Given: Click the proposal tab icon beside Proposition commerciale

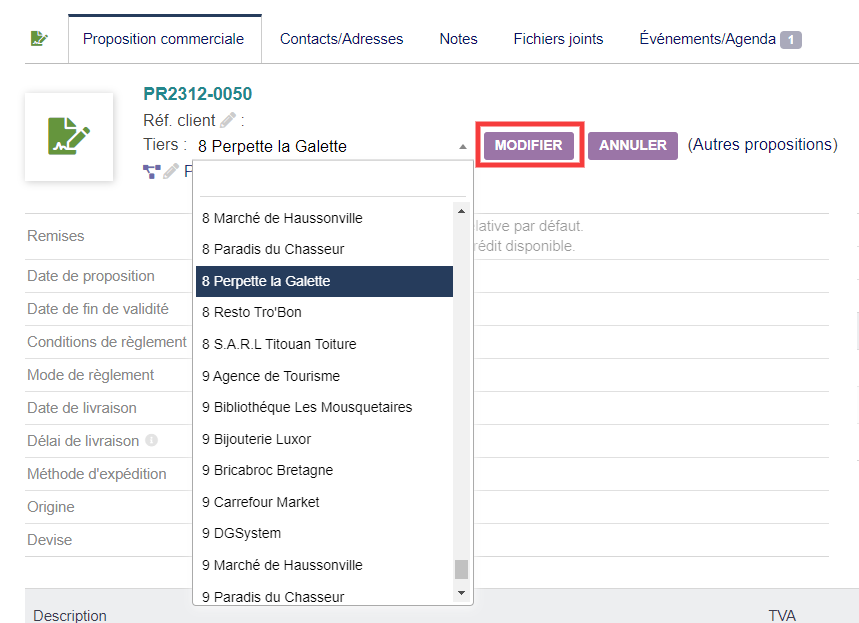Looking at the screenshot, I should click(39, 38).
